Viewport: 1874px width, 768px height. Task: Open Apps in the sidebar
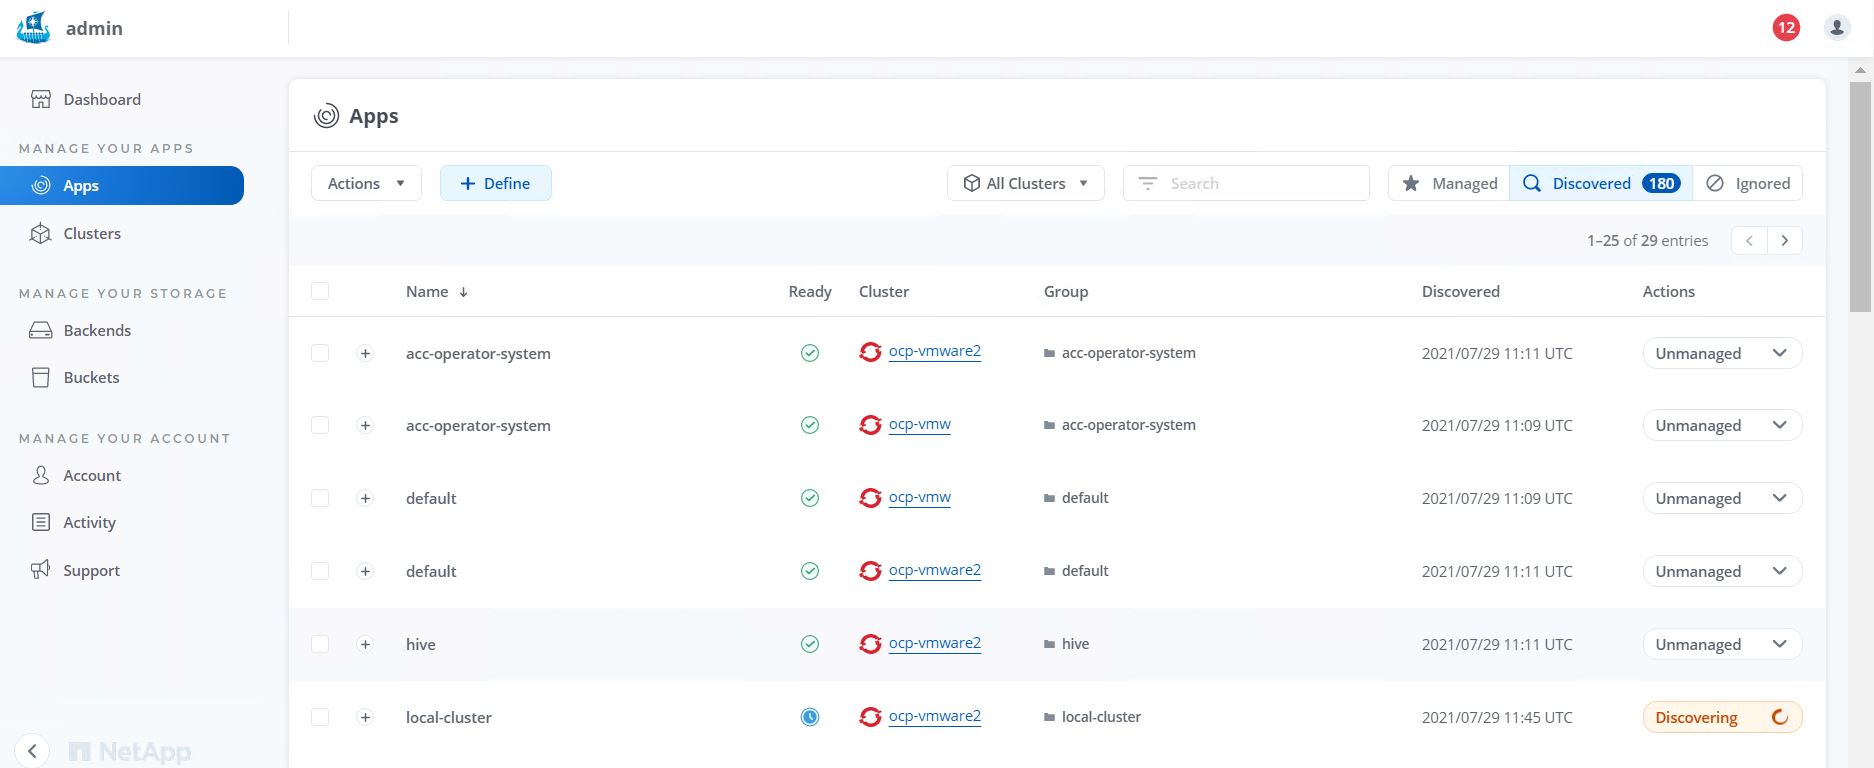click(x=122, y=185)
